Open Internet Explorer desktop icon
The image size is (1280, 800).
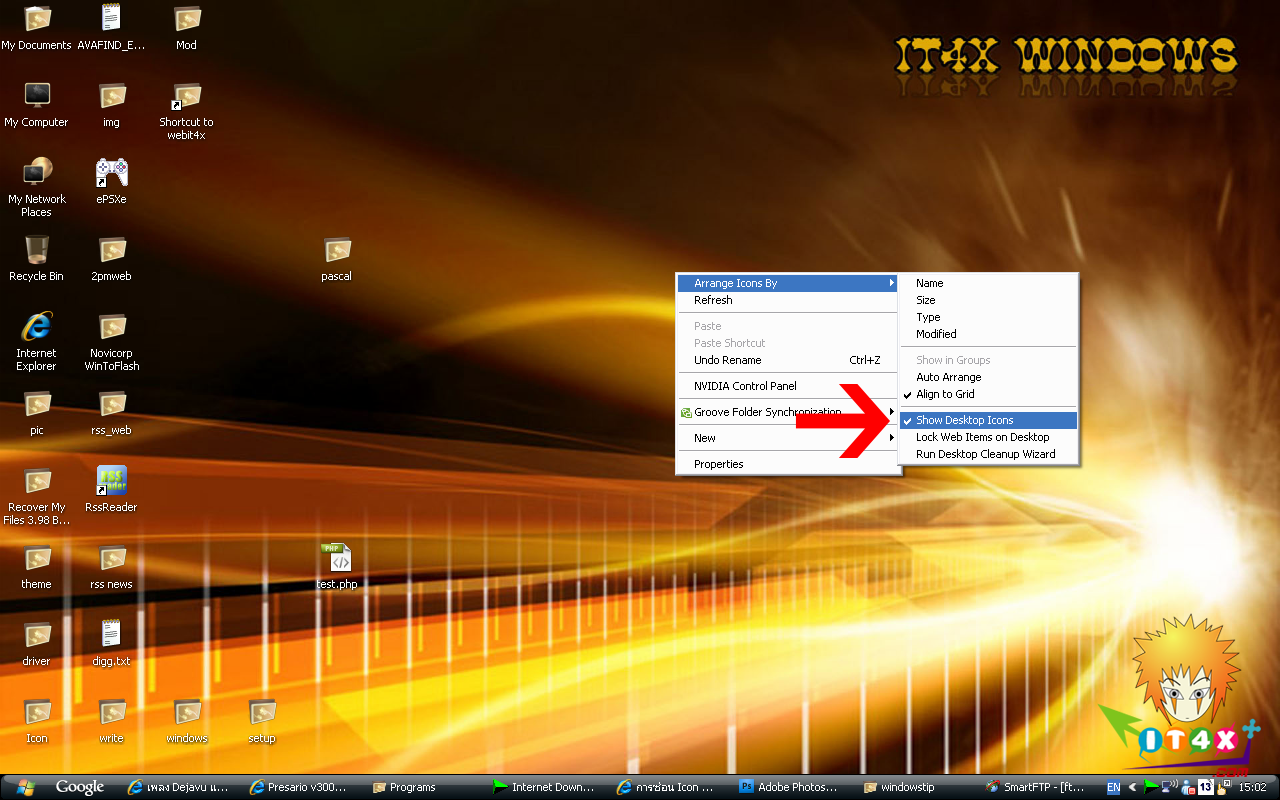coord(36,328)
